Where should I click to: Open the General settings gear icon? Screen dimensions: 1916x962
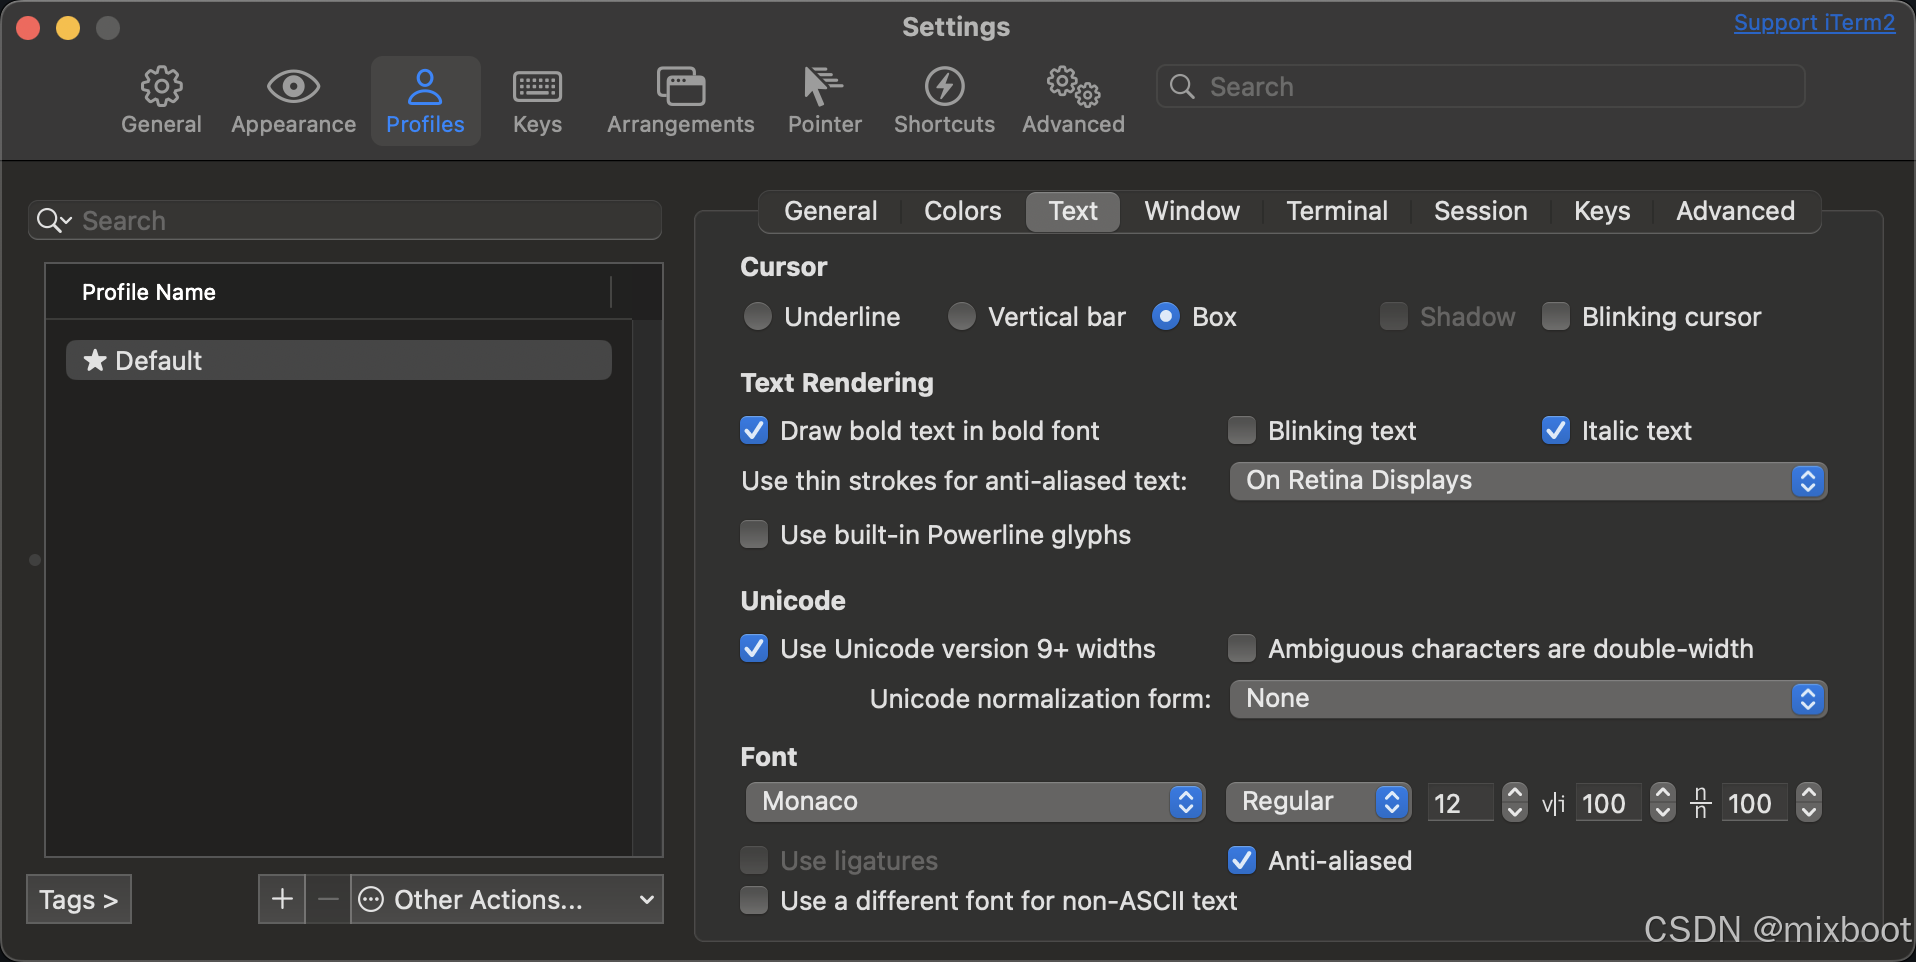[161, 87]
